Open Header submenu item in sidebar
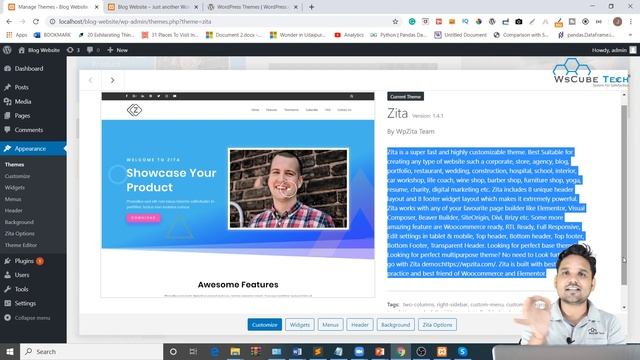This screenshot has width=640, height=360. click(13, 211)
